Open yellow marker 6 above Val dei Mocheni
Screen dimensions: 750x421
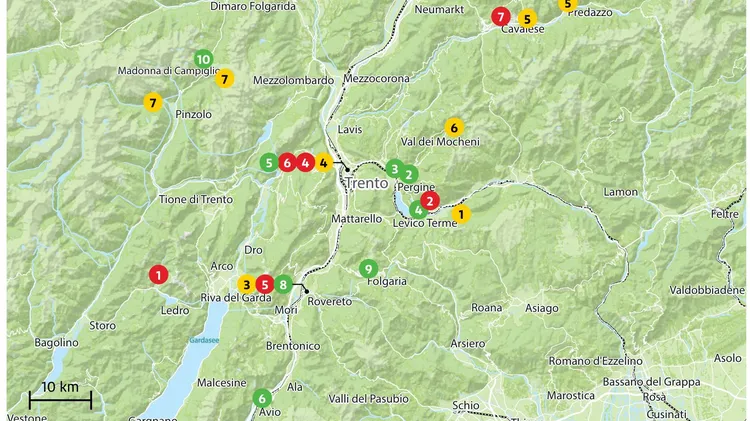pyautogui.click(x=454, y=128)
